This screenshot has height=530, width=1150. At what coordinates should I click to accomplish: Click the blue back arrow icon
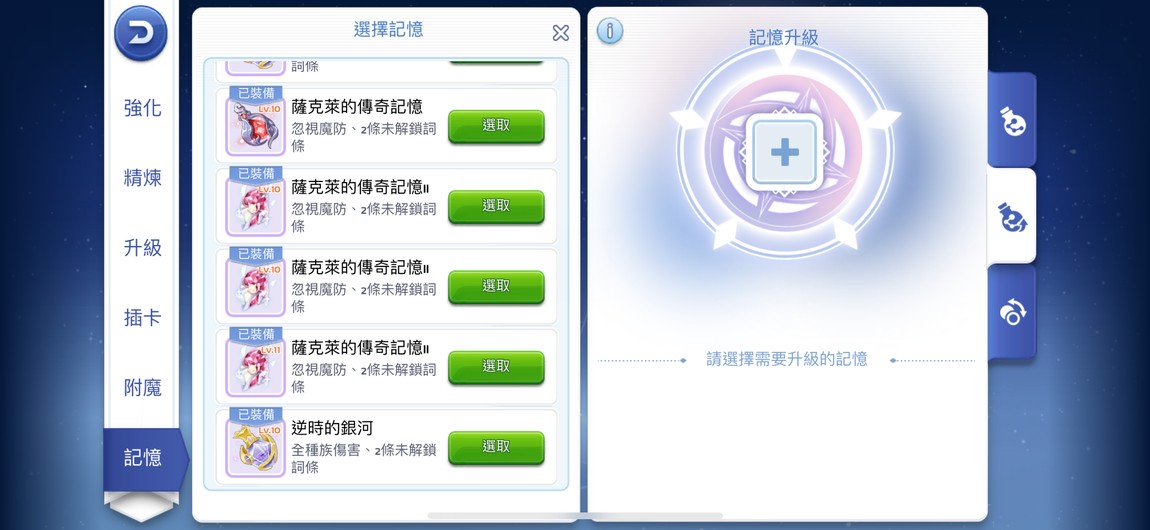[x=140, y=33]
